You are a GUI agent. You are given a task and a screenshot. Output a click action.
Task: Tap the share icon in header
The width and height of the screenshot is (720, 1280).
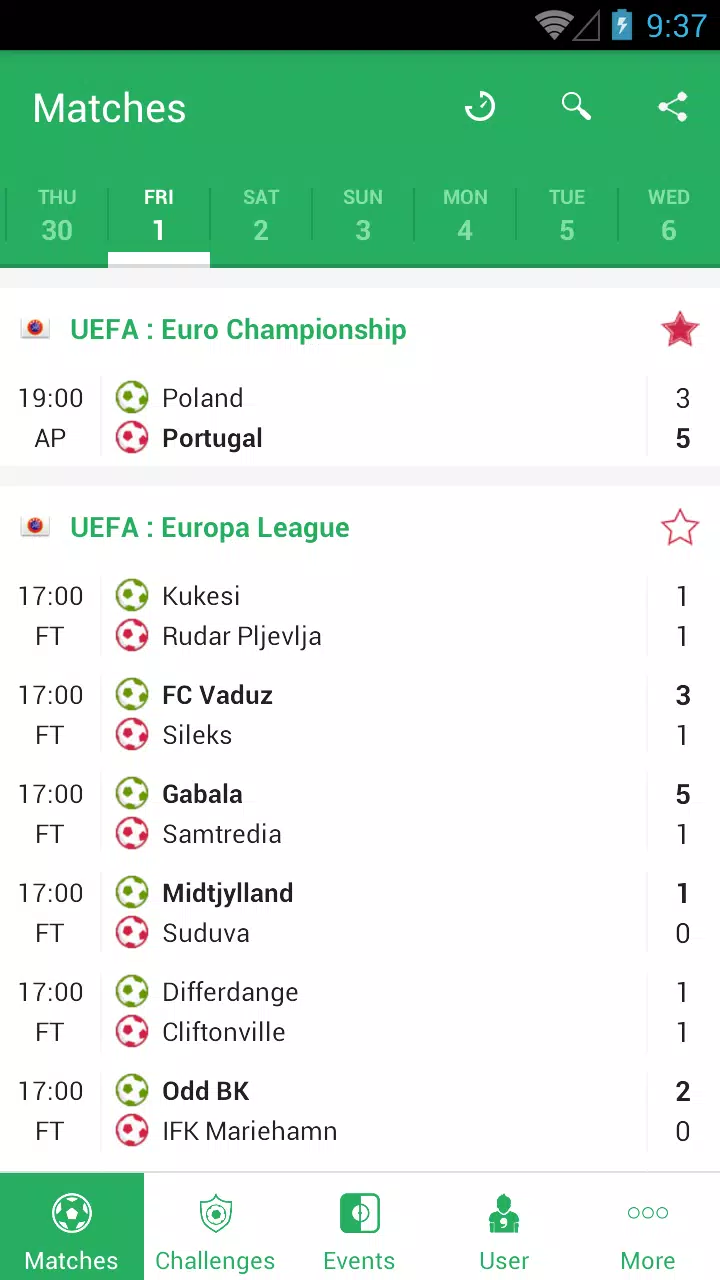673,107
